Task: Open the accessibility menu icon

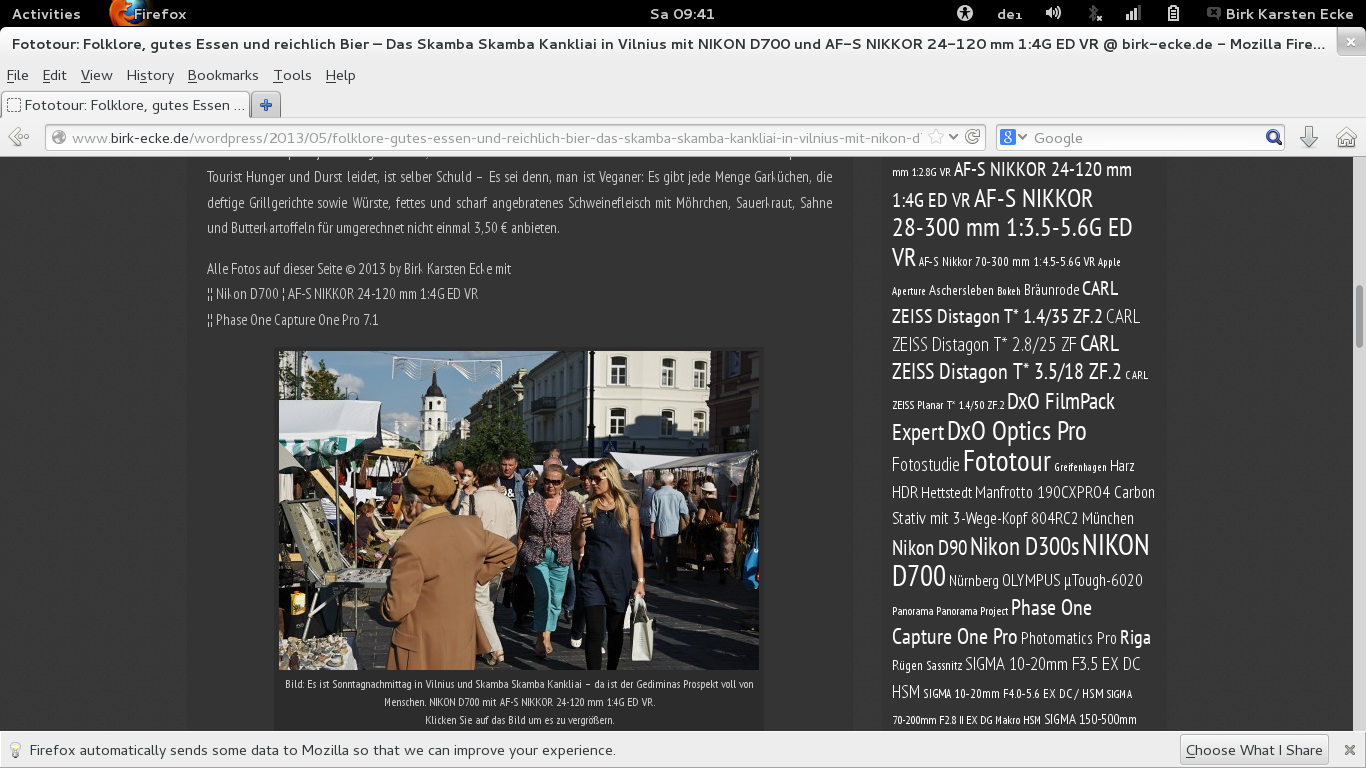Action: click(964, 14)
